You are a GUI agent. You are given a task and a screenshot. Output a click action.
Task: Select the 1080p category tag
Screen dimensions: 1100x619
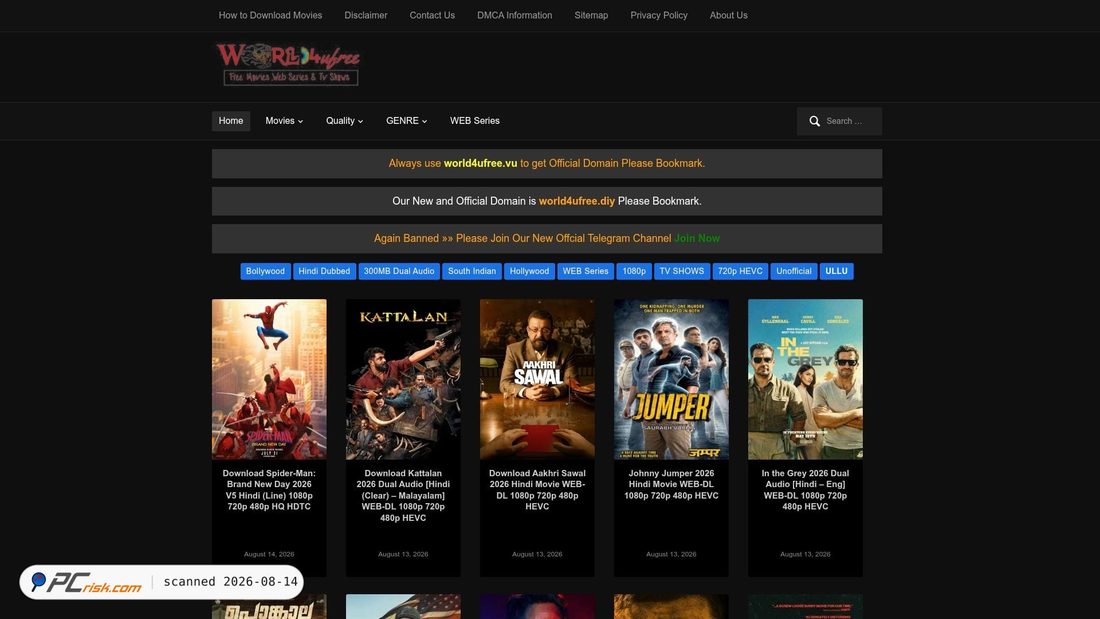pos(634,272)
